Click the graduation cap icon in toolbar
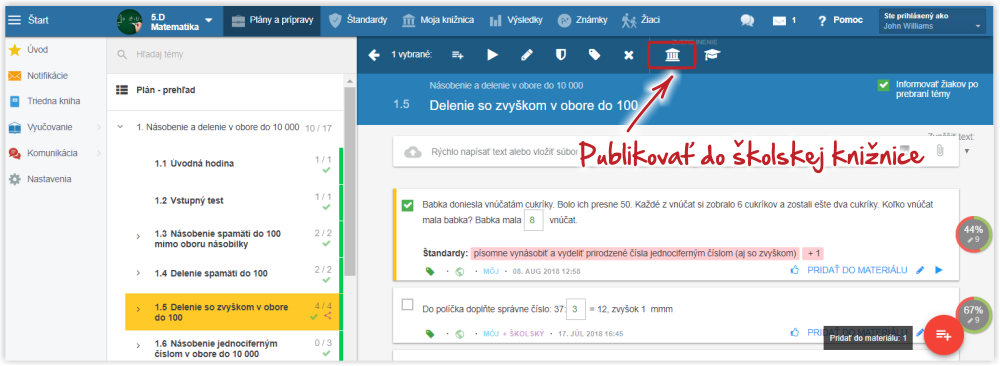 click(712, 55)
